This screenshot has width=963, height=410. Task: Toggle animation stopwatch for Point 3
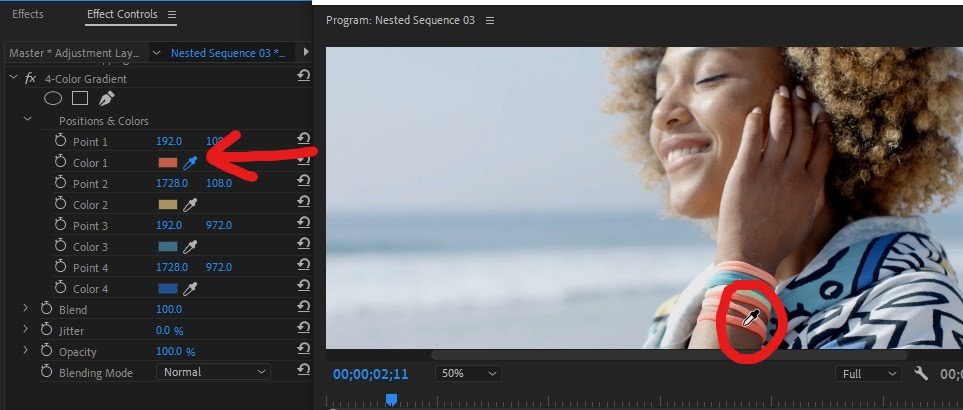[x=60, y=225]
